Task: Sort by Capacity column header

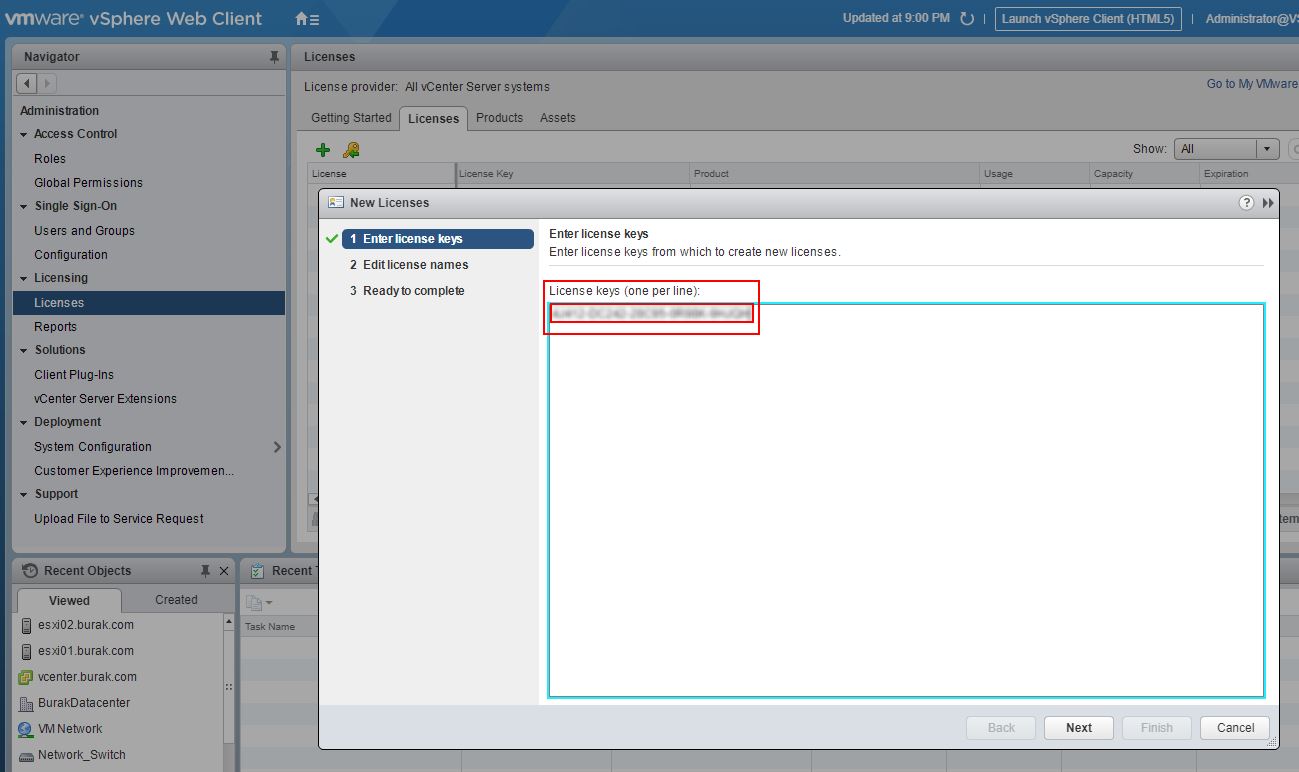Action: point(1144,174)
